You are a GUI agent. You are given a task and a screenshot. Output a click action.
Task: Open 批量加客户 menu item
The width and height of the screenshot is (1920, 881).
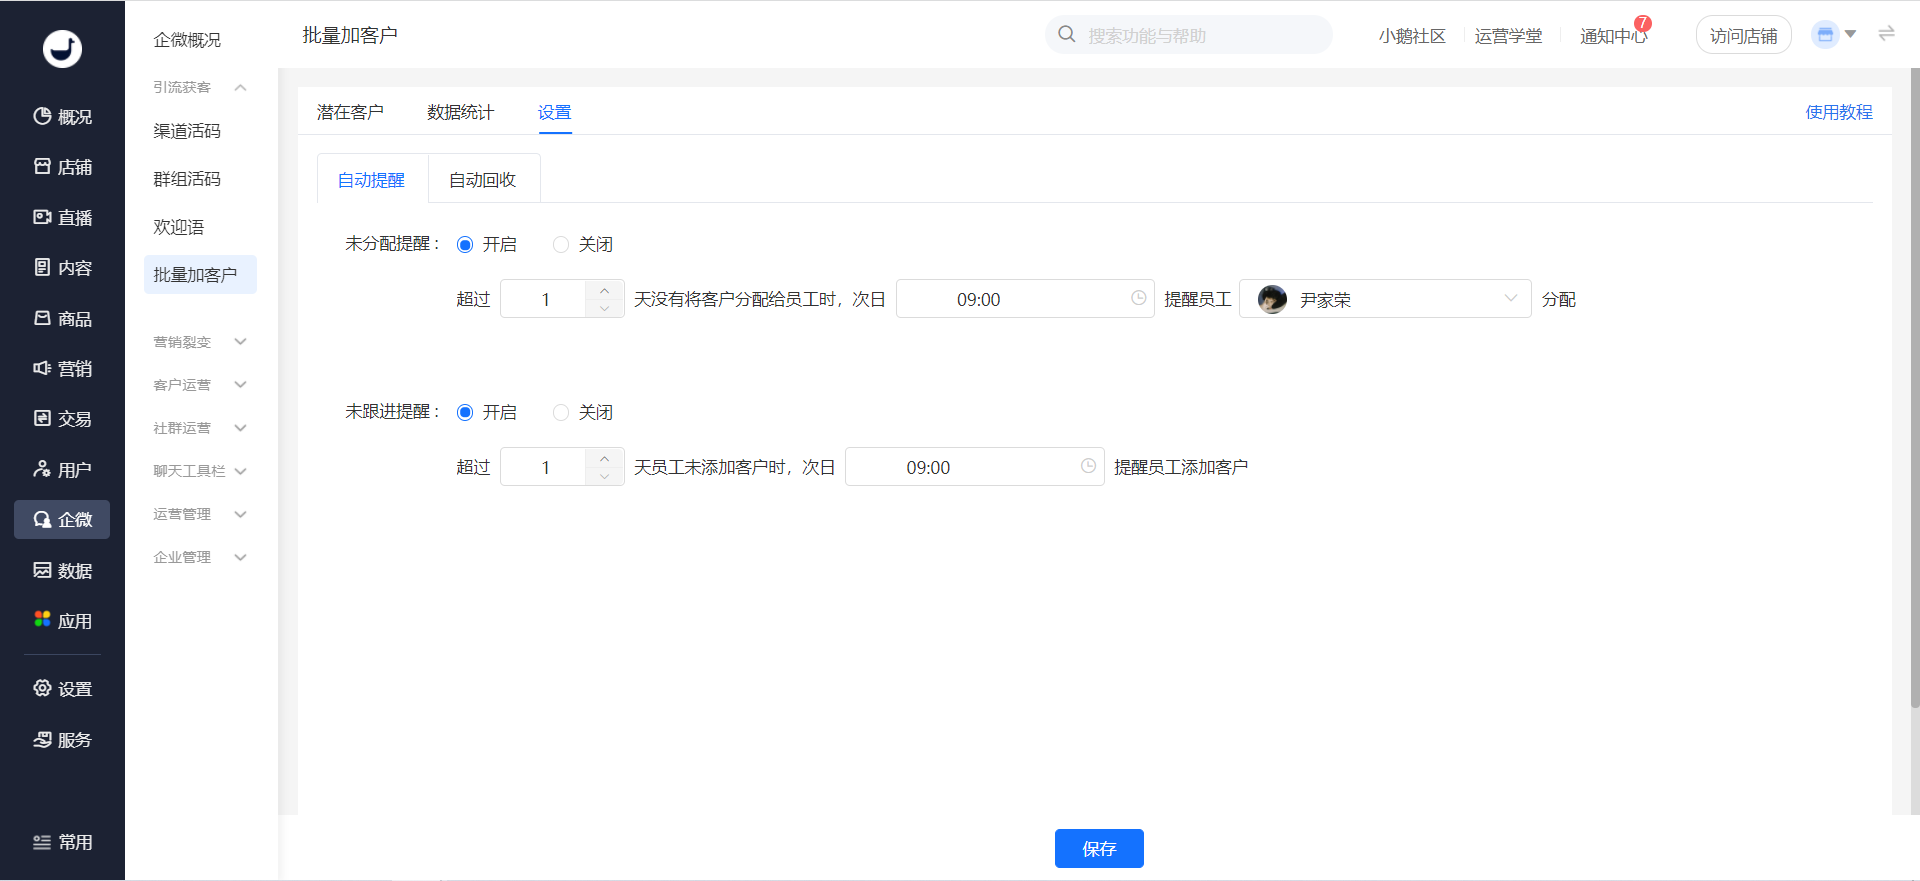[x=200, y=274]
